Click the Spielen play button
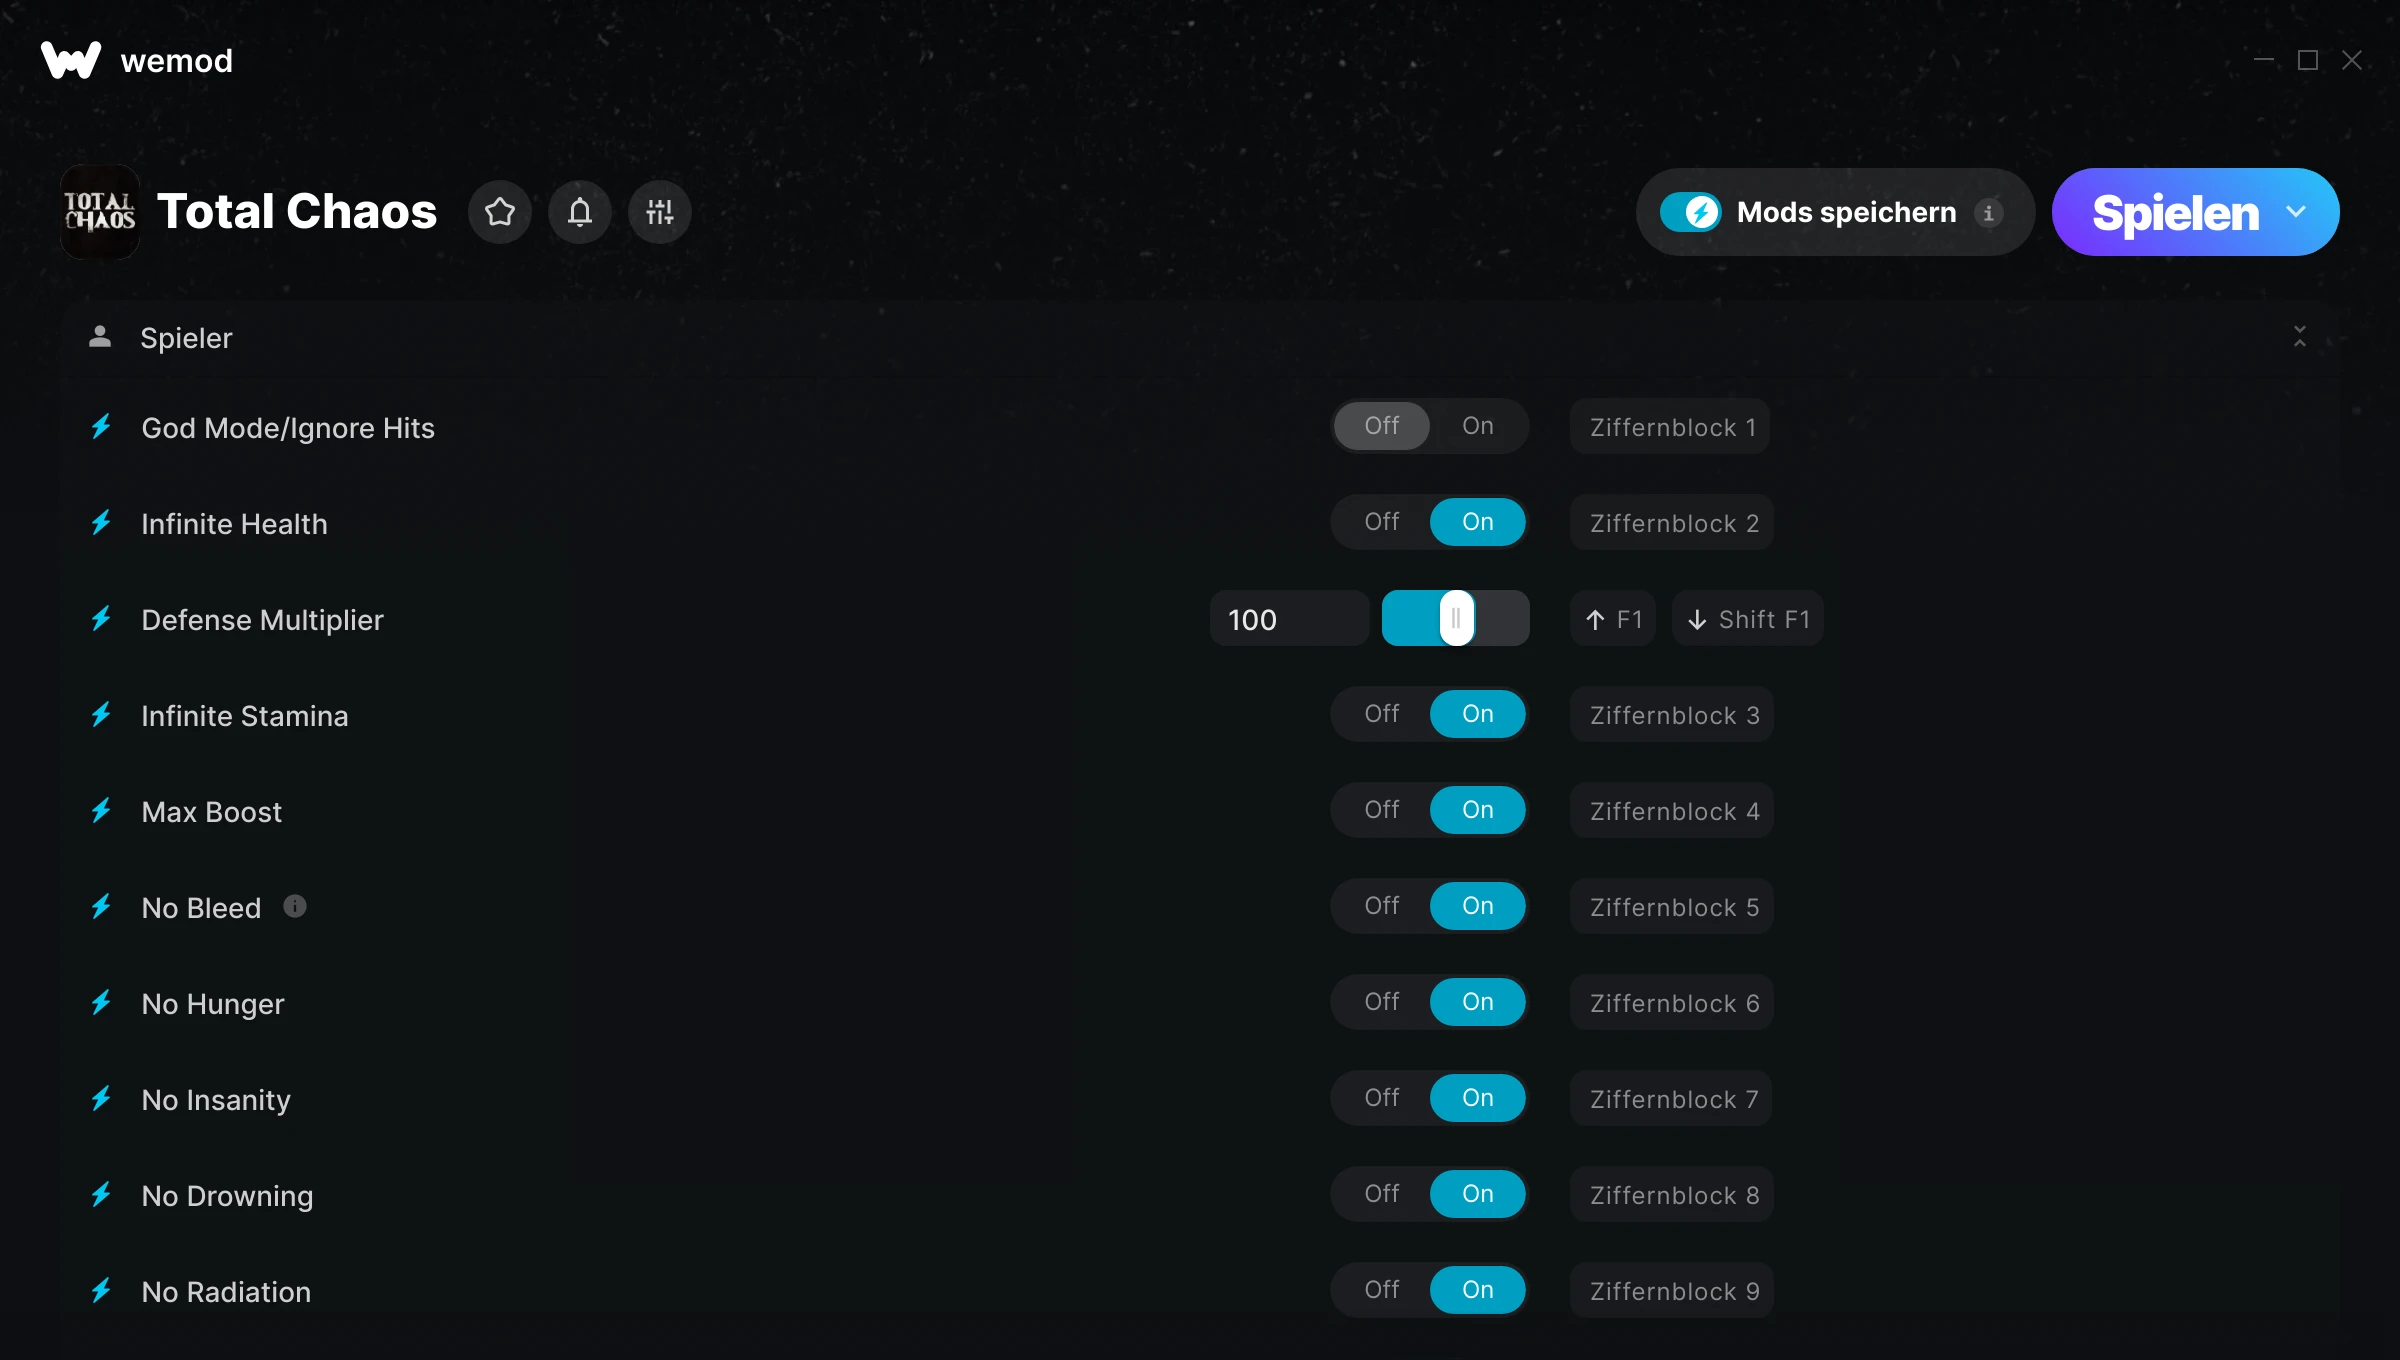The image size is (2400, 1360). [x=2176, y=212]
